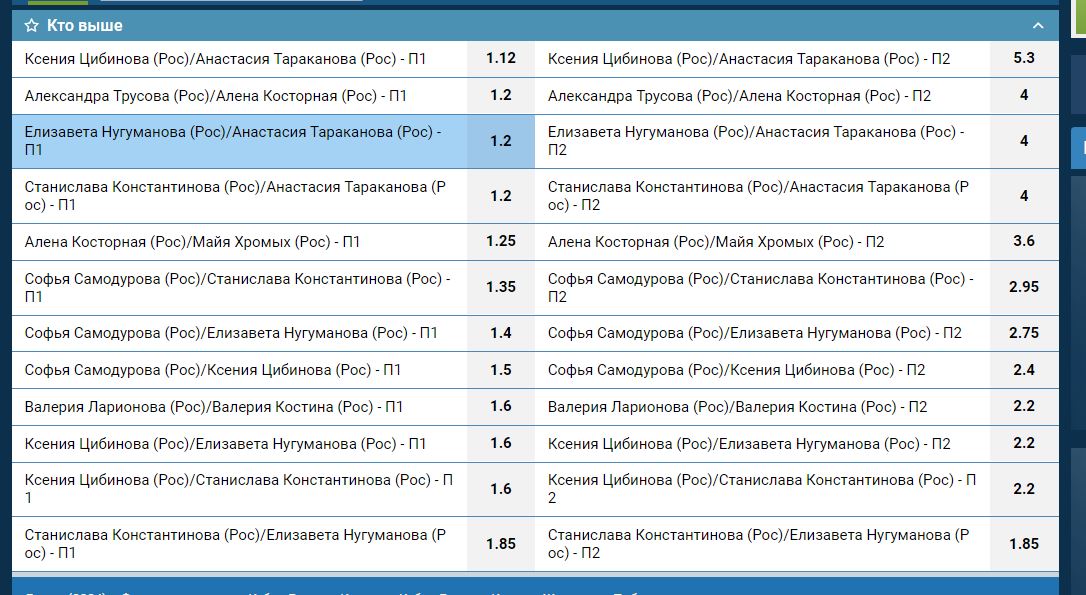Screen dimensions: 1086x595
Task: Choose 2.75 for Самодурова/Нугуманова П2
Action: (1024, 333)
